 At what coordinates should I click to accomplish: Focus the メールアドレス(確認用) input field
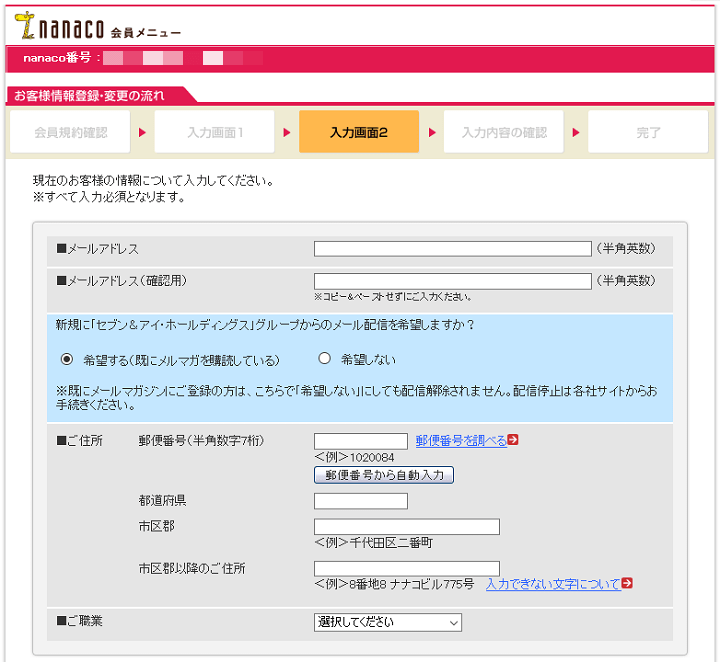tap(453, 281)
